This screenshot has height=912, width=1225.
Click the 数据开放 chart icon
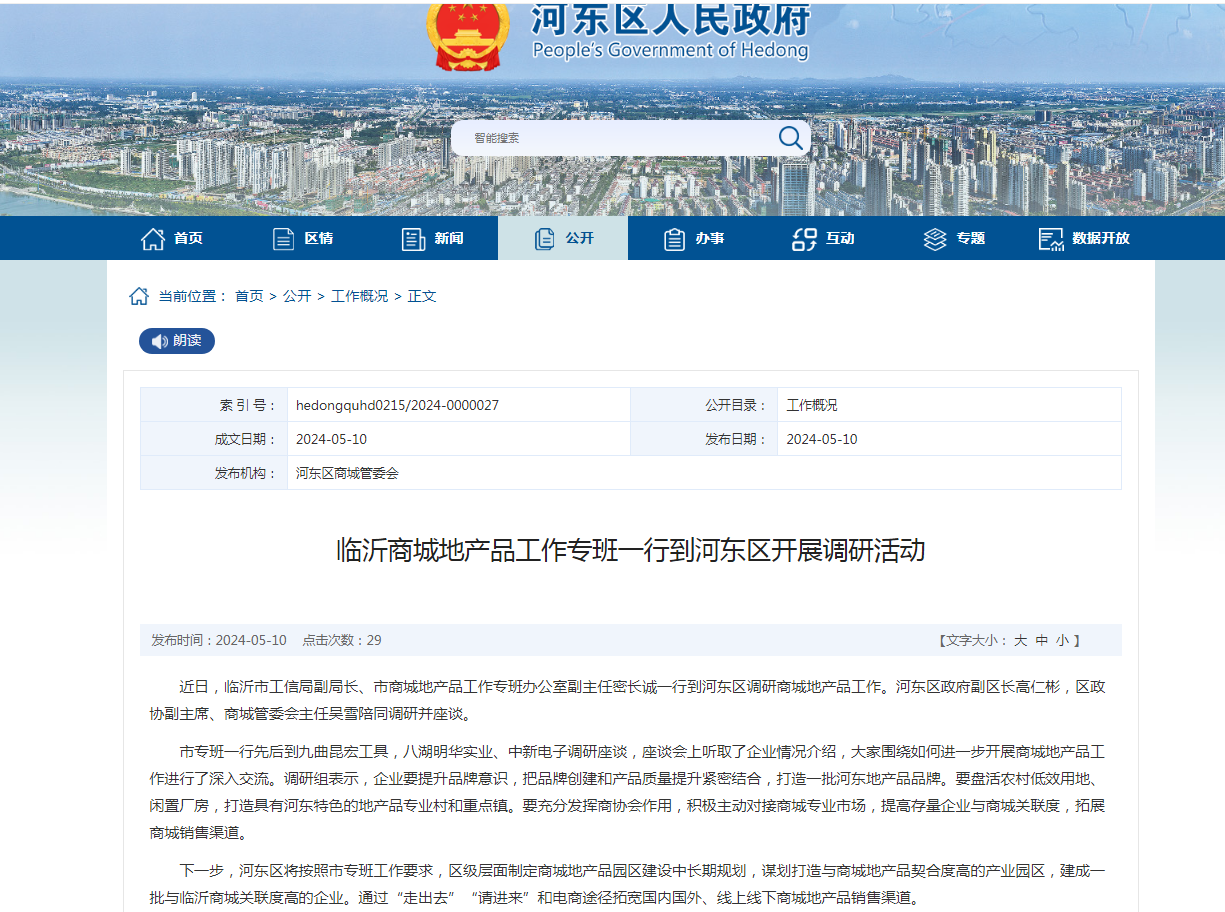pos(1051,238)
